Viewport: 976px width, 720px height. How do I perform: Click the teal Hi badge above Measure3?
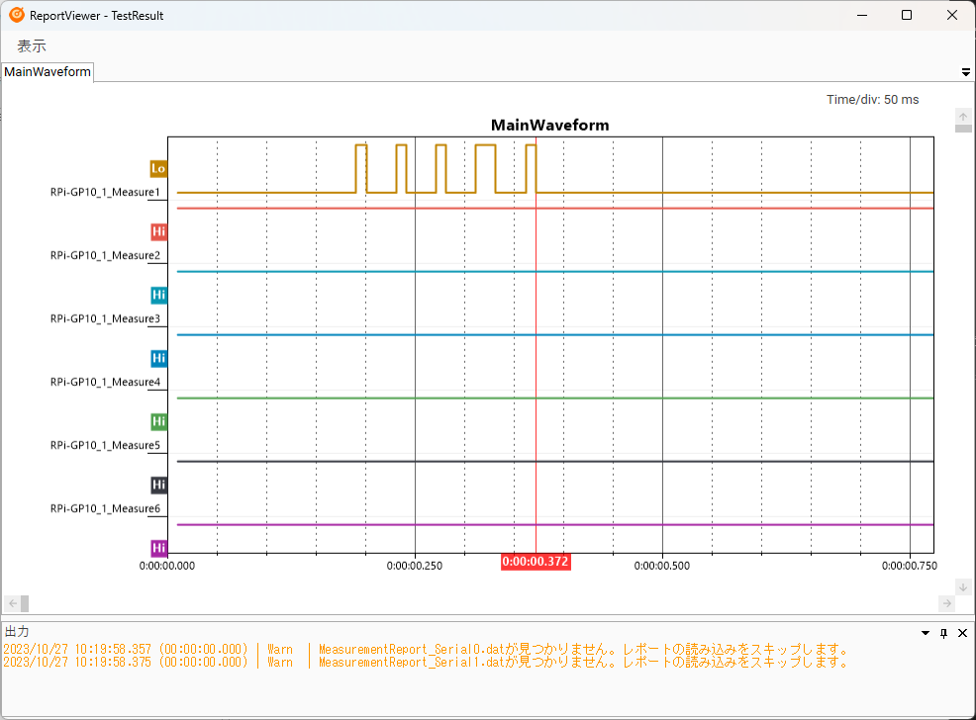158,295
